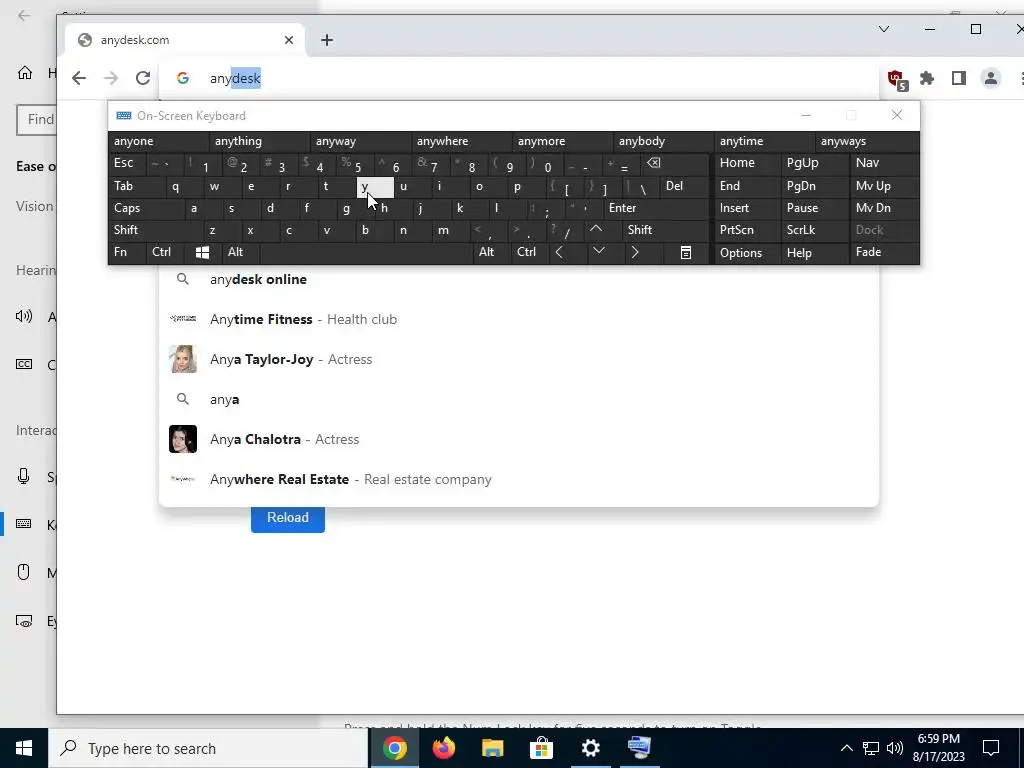
Task: Reload the page using Chrome's refresh icon
Action: point(143,78)
